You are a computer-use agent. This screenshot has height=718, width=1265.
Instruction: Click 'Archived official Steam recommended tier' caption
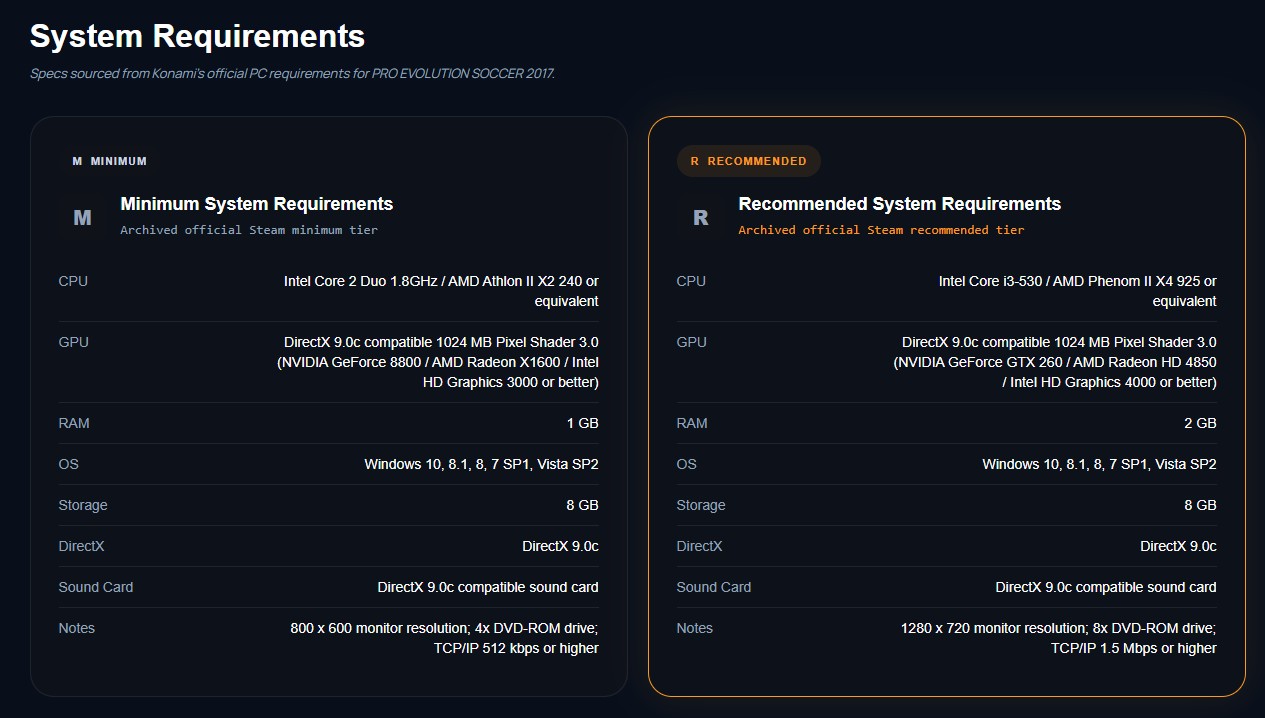coord(881,230)
